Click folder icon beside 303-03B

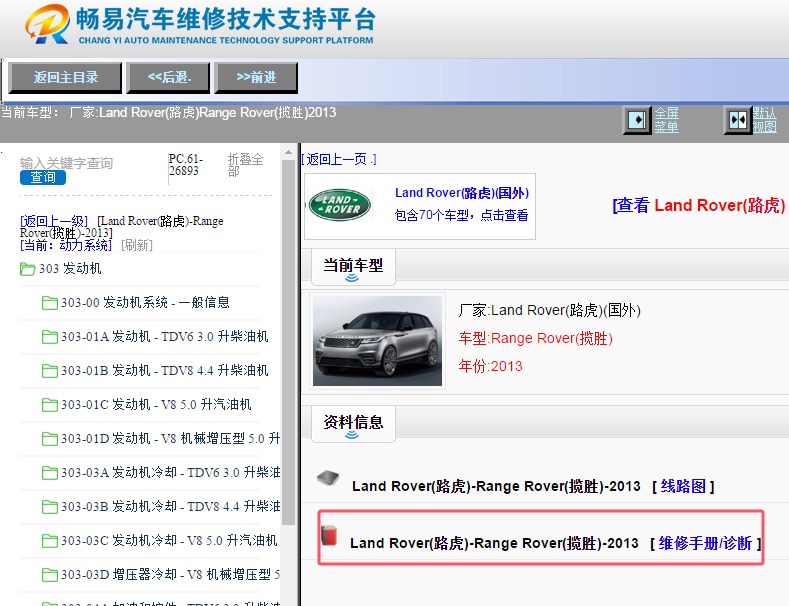(x=49, y=507)
